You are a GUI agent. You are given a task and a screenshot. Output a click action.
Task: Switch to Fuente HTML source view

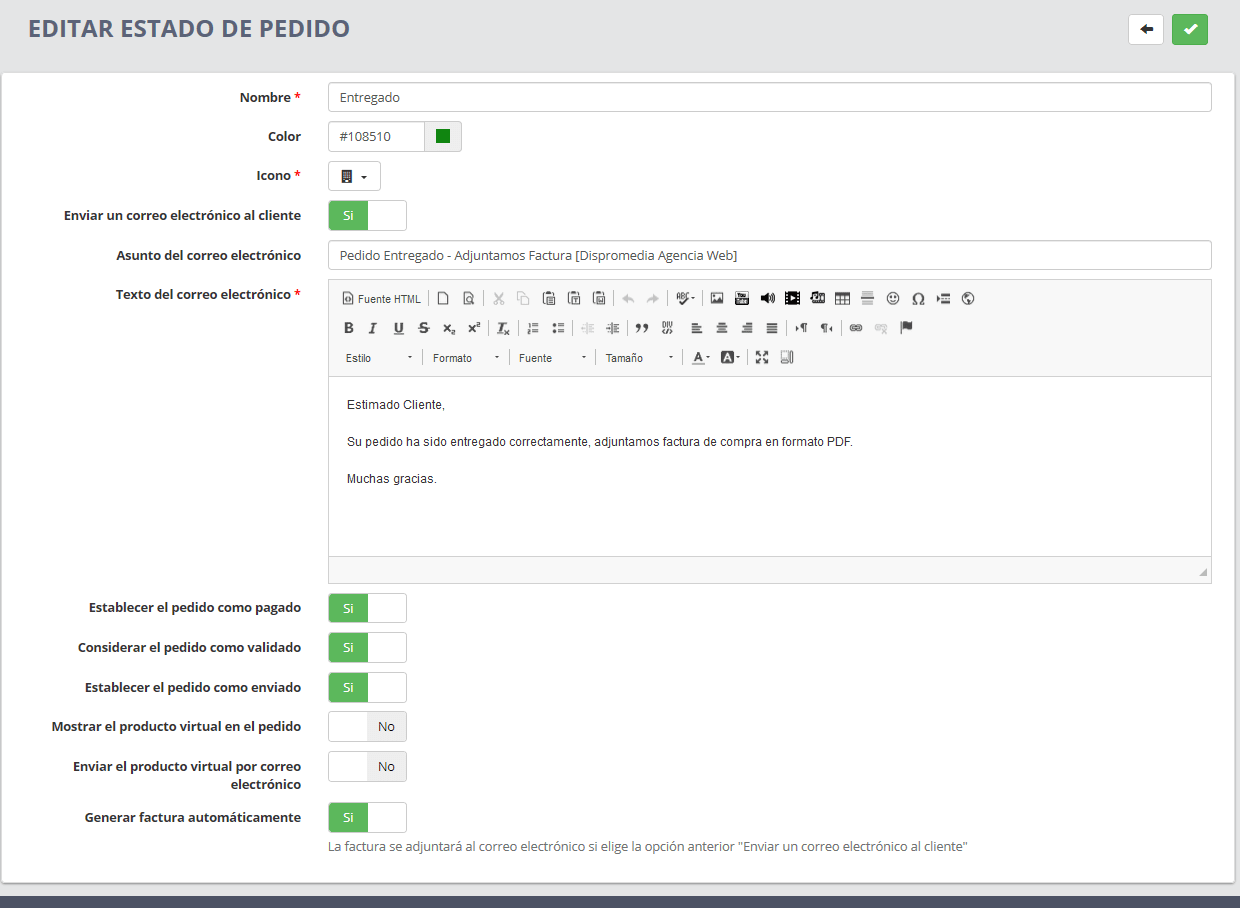tap(382, 298)
